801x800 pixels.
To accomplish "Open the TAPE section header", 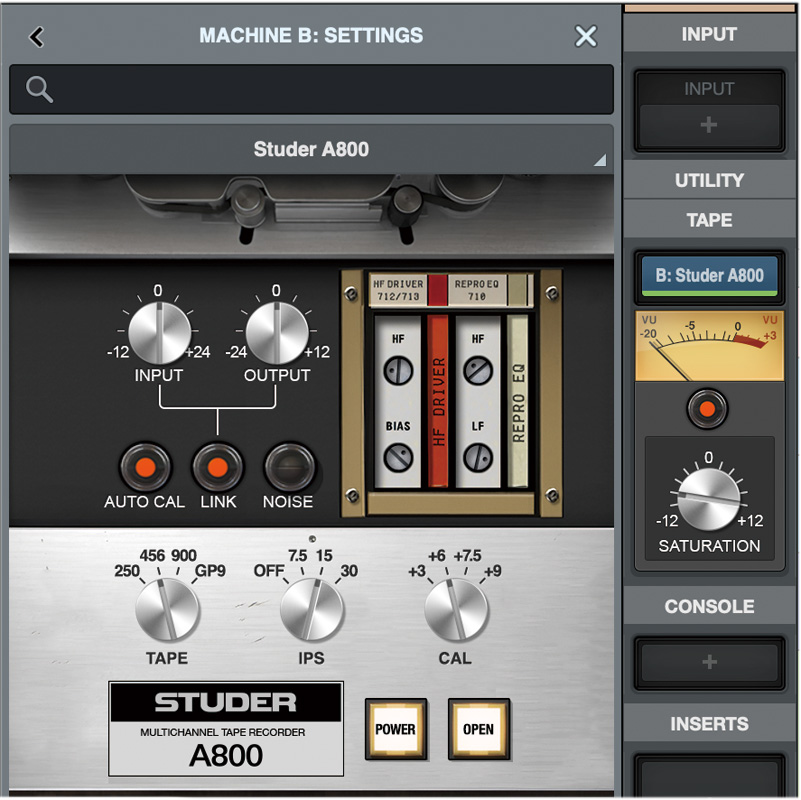I will (x=709, y=220).
